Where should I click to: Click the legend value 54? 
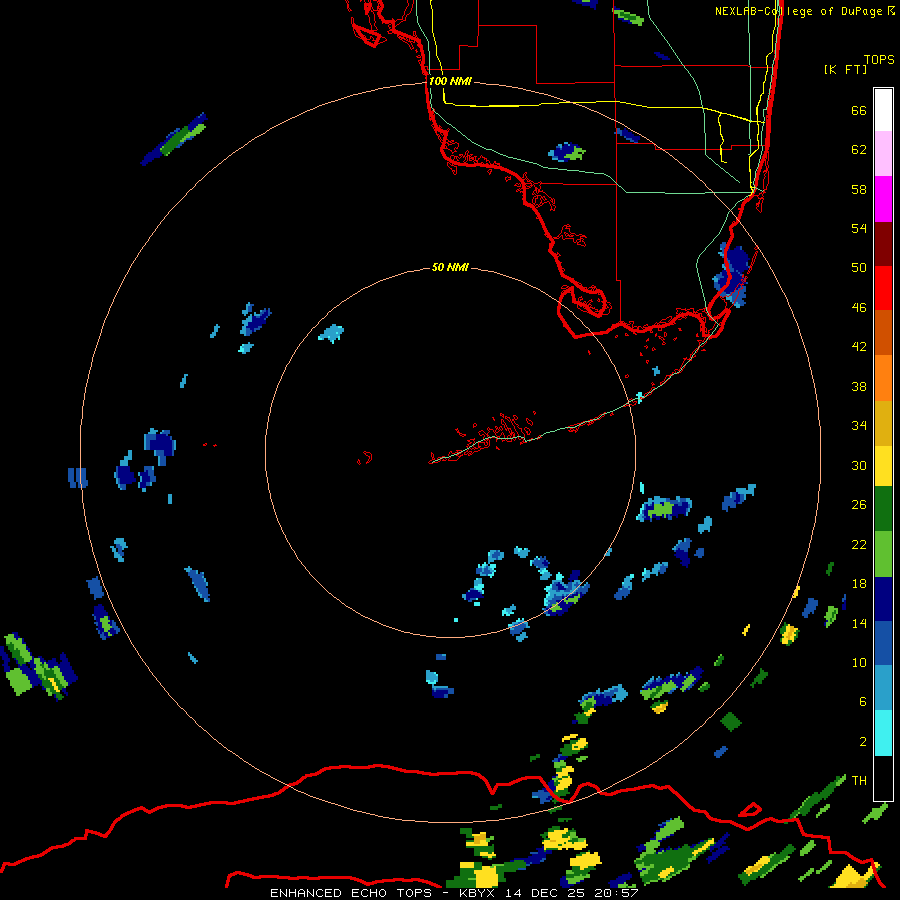click(x=859, y=228)
